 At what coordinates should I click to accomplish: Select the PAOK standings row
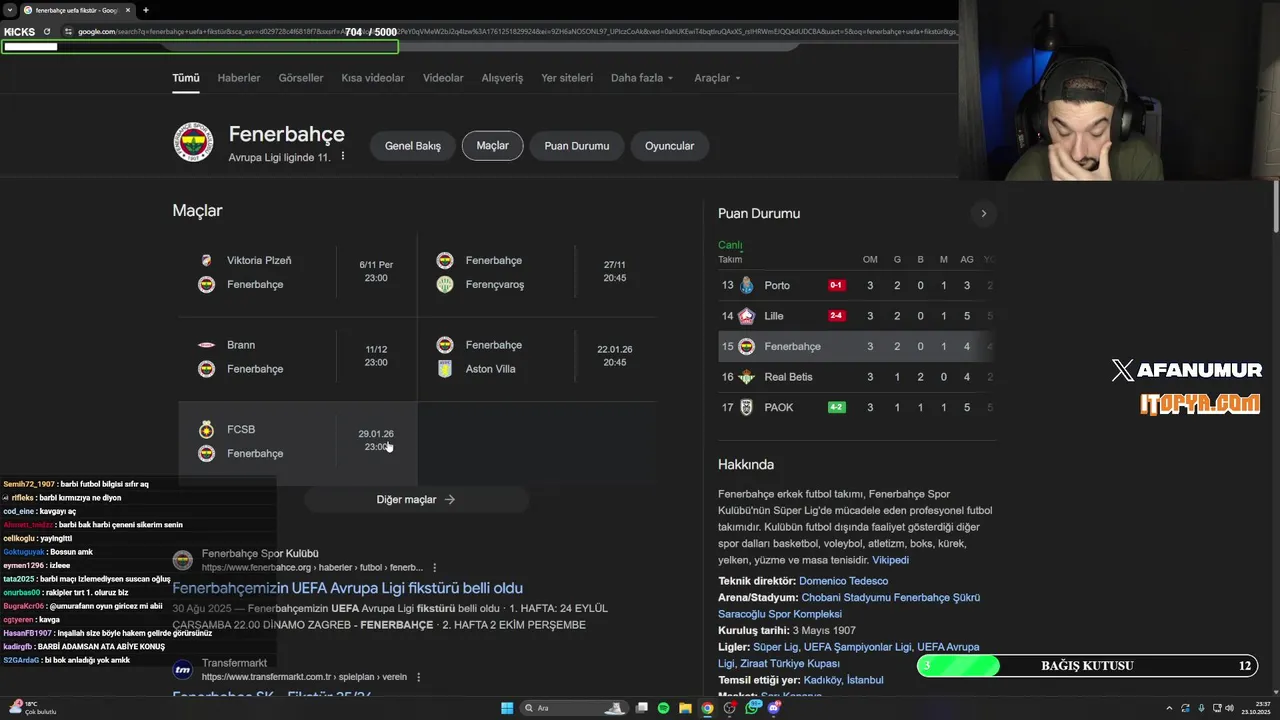click(857, 407)
